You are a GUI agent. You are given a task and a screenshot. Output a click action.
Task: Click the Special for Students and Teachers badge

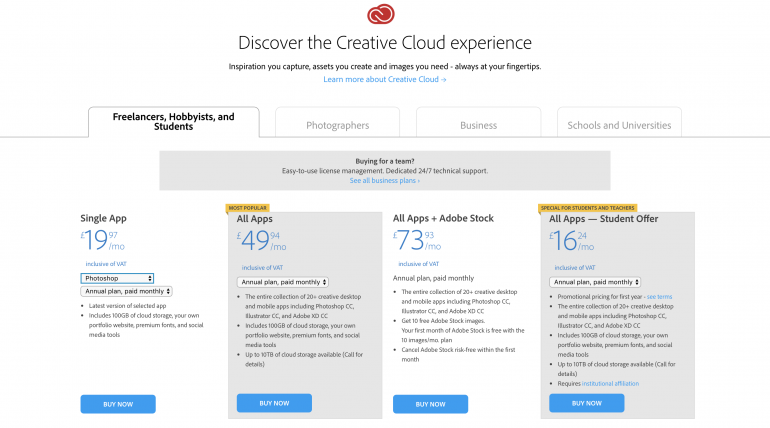[587, 208]
